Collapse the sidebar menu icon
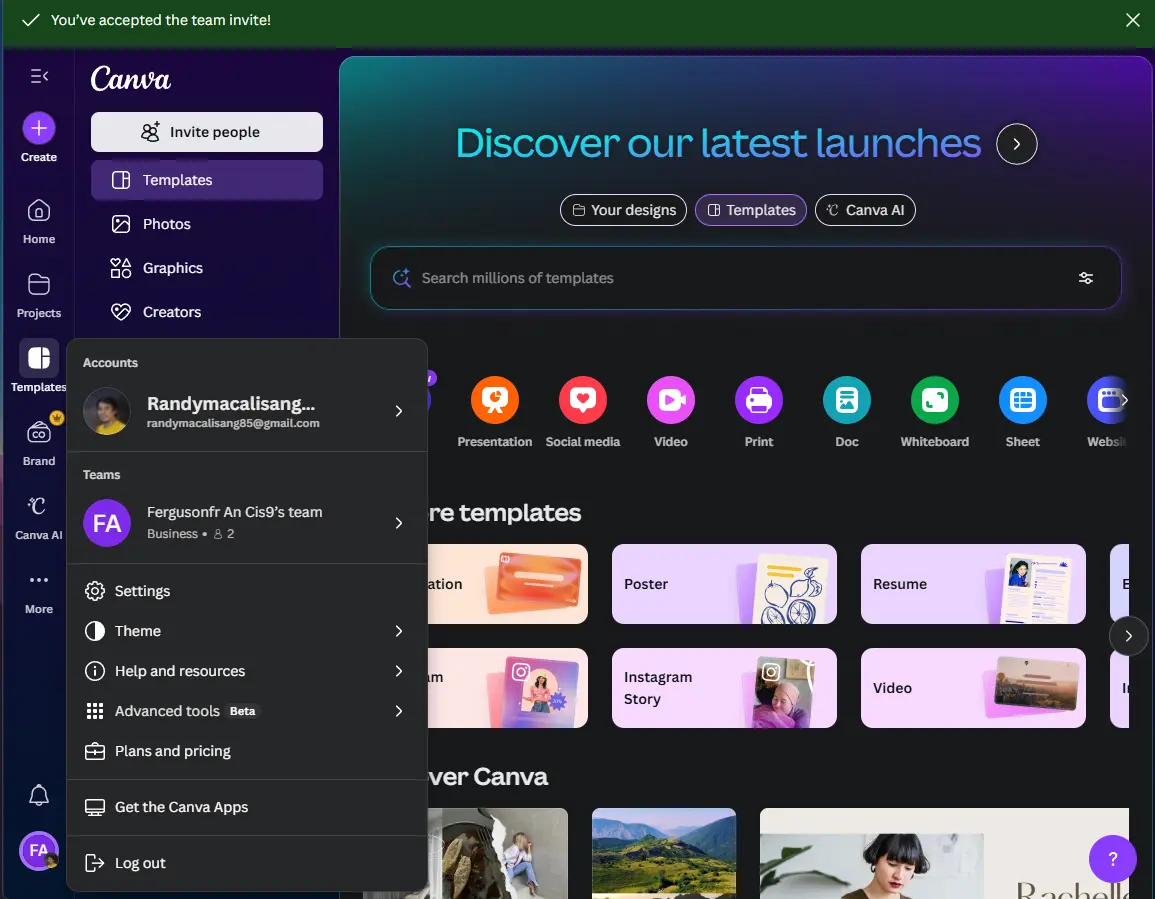 click(x=39, y=76)
